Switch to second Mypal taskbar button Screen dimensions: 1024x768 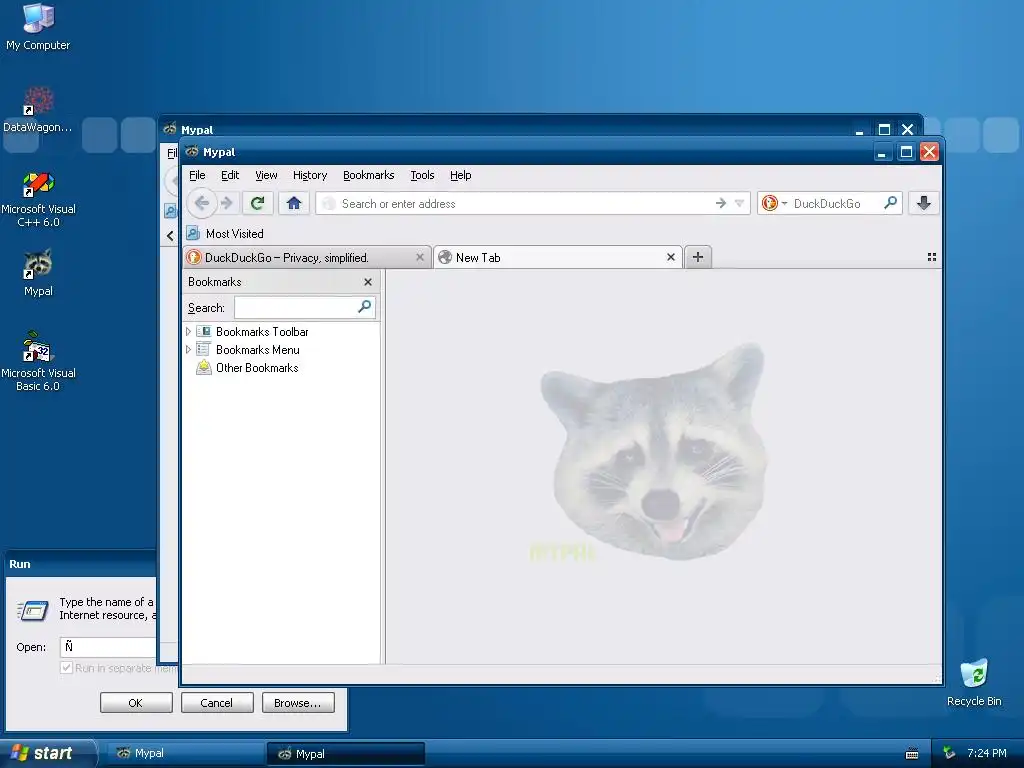click(x=346, y=754)
